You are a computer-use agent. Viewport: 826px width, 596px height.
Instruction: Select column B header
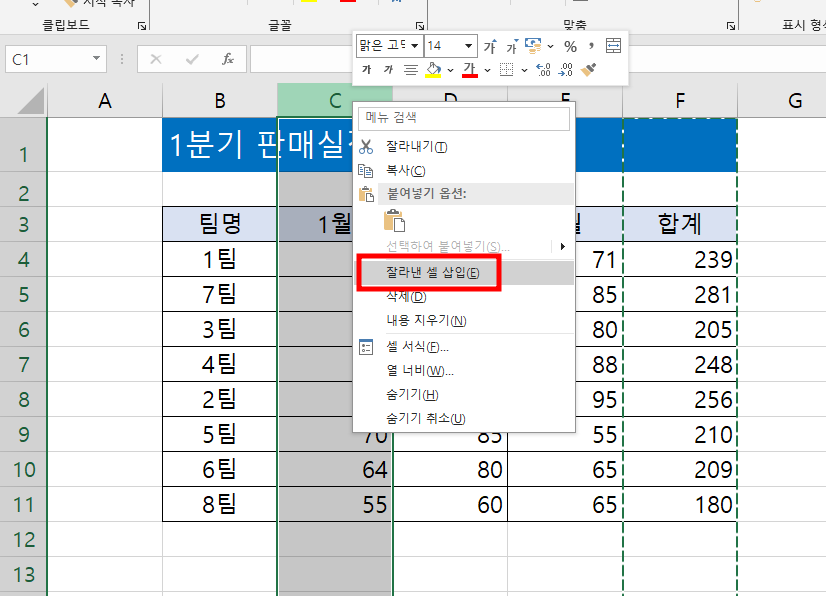click(x=220, y=101)
